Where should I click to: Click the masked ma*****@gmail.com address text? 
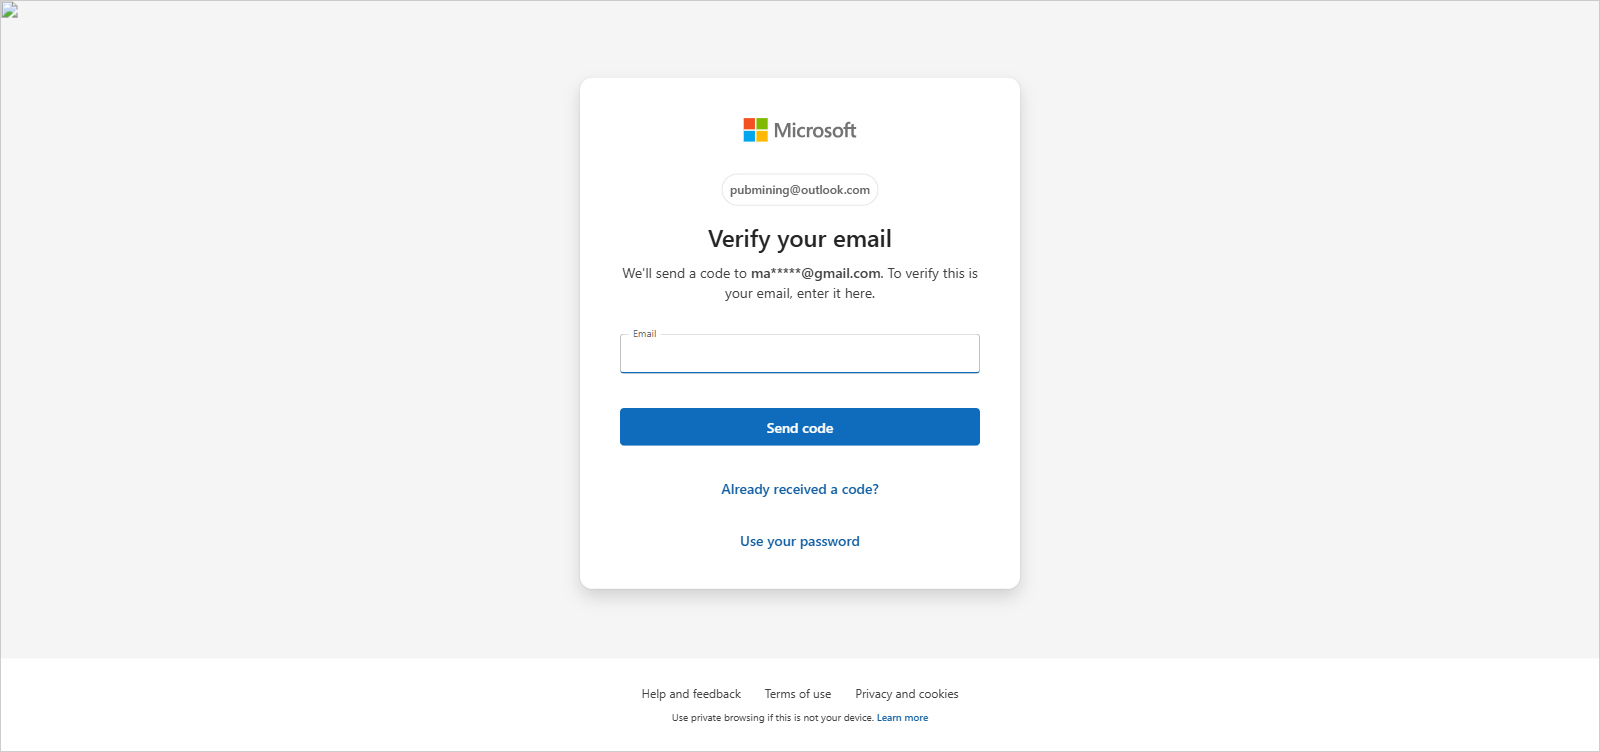(x=816, y=273)
